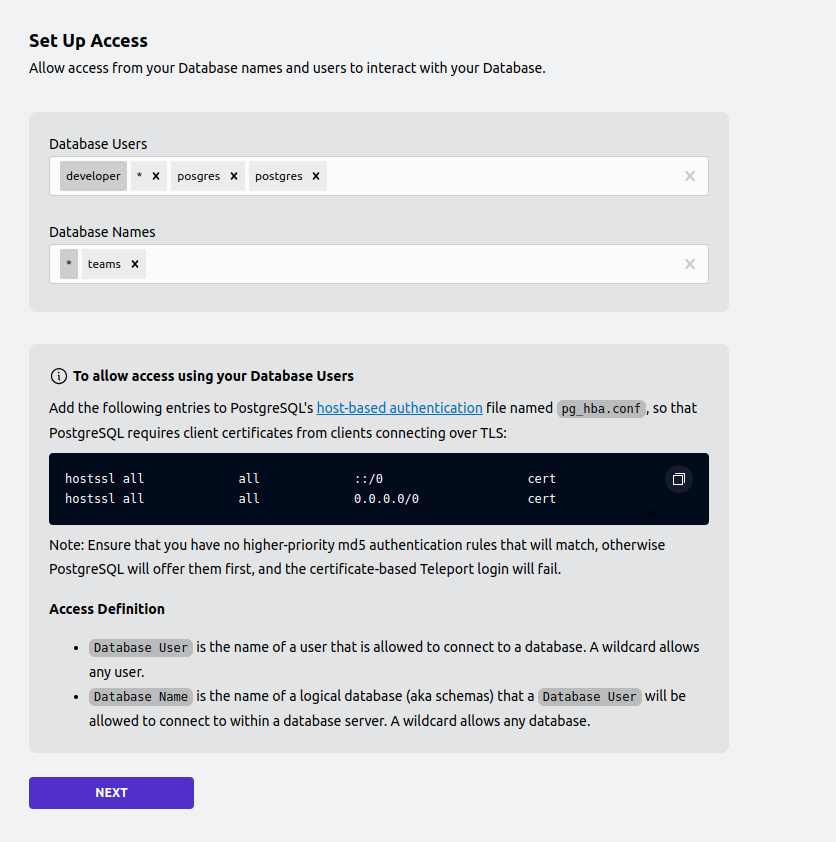Click the pg_hba.conf inline code label
Screen dimensions: 836x842
tap(601, 409)
